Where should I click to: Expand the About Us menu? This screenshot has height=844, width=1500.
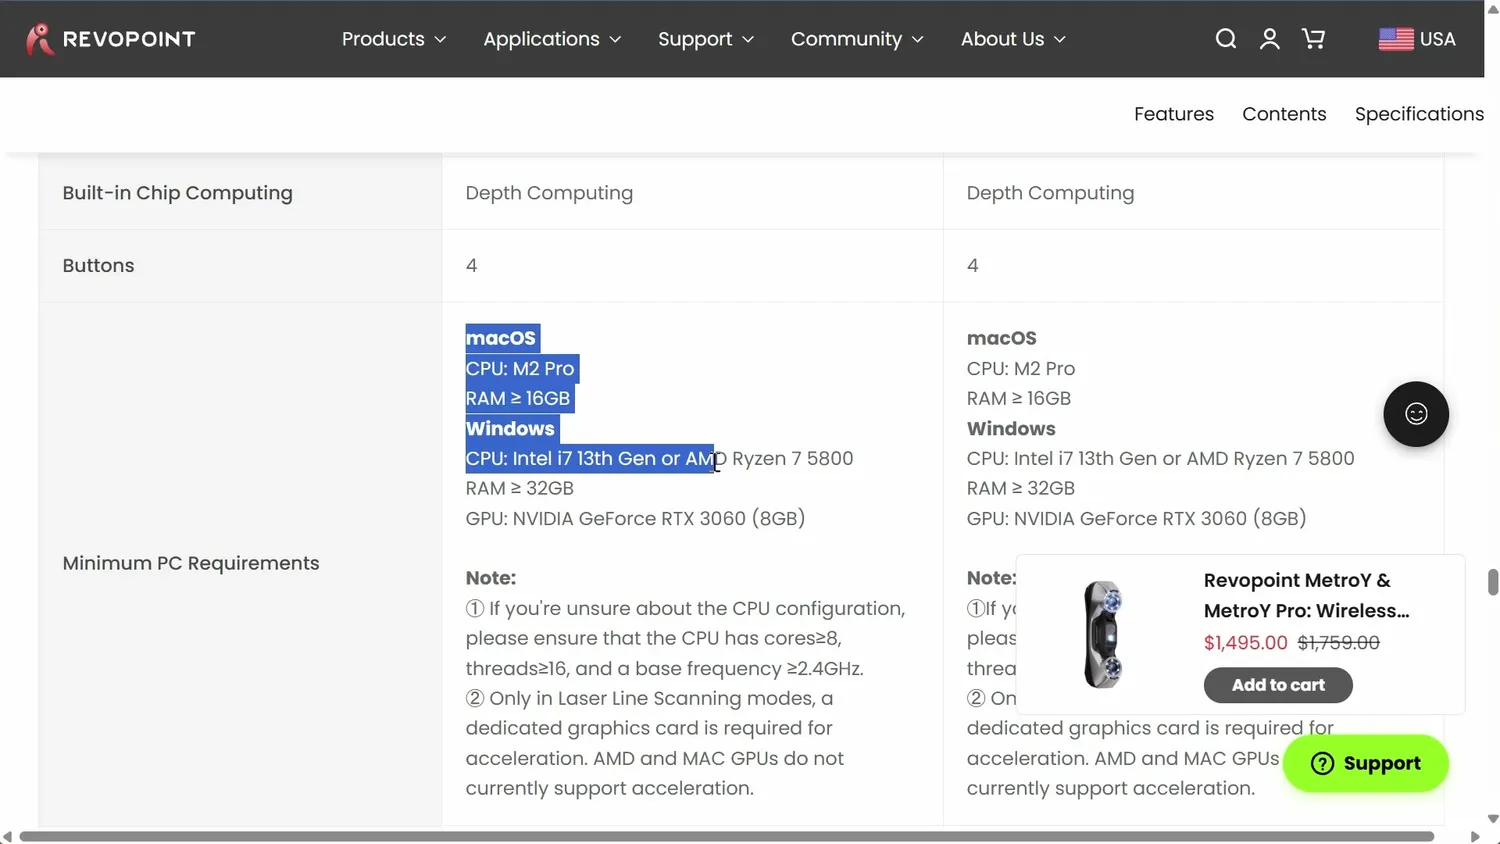(1013, 39)
